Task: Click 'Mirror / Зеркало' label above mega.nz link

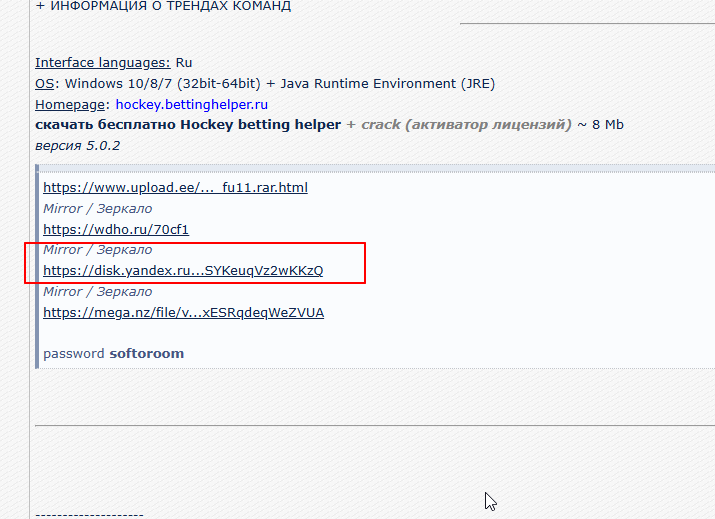Action: coord(98,292)
